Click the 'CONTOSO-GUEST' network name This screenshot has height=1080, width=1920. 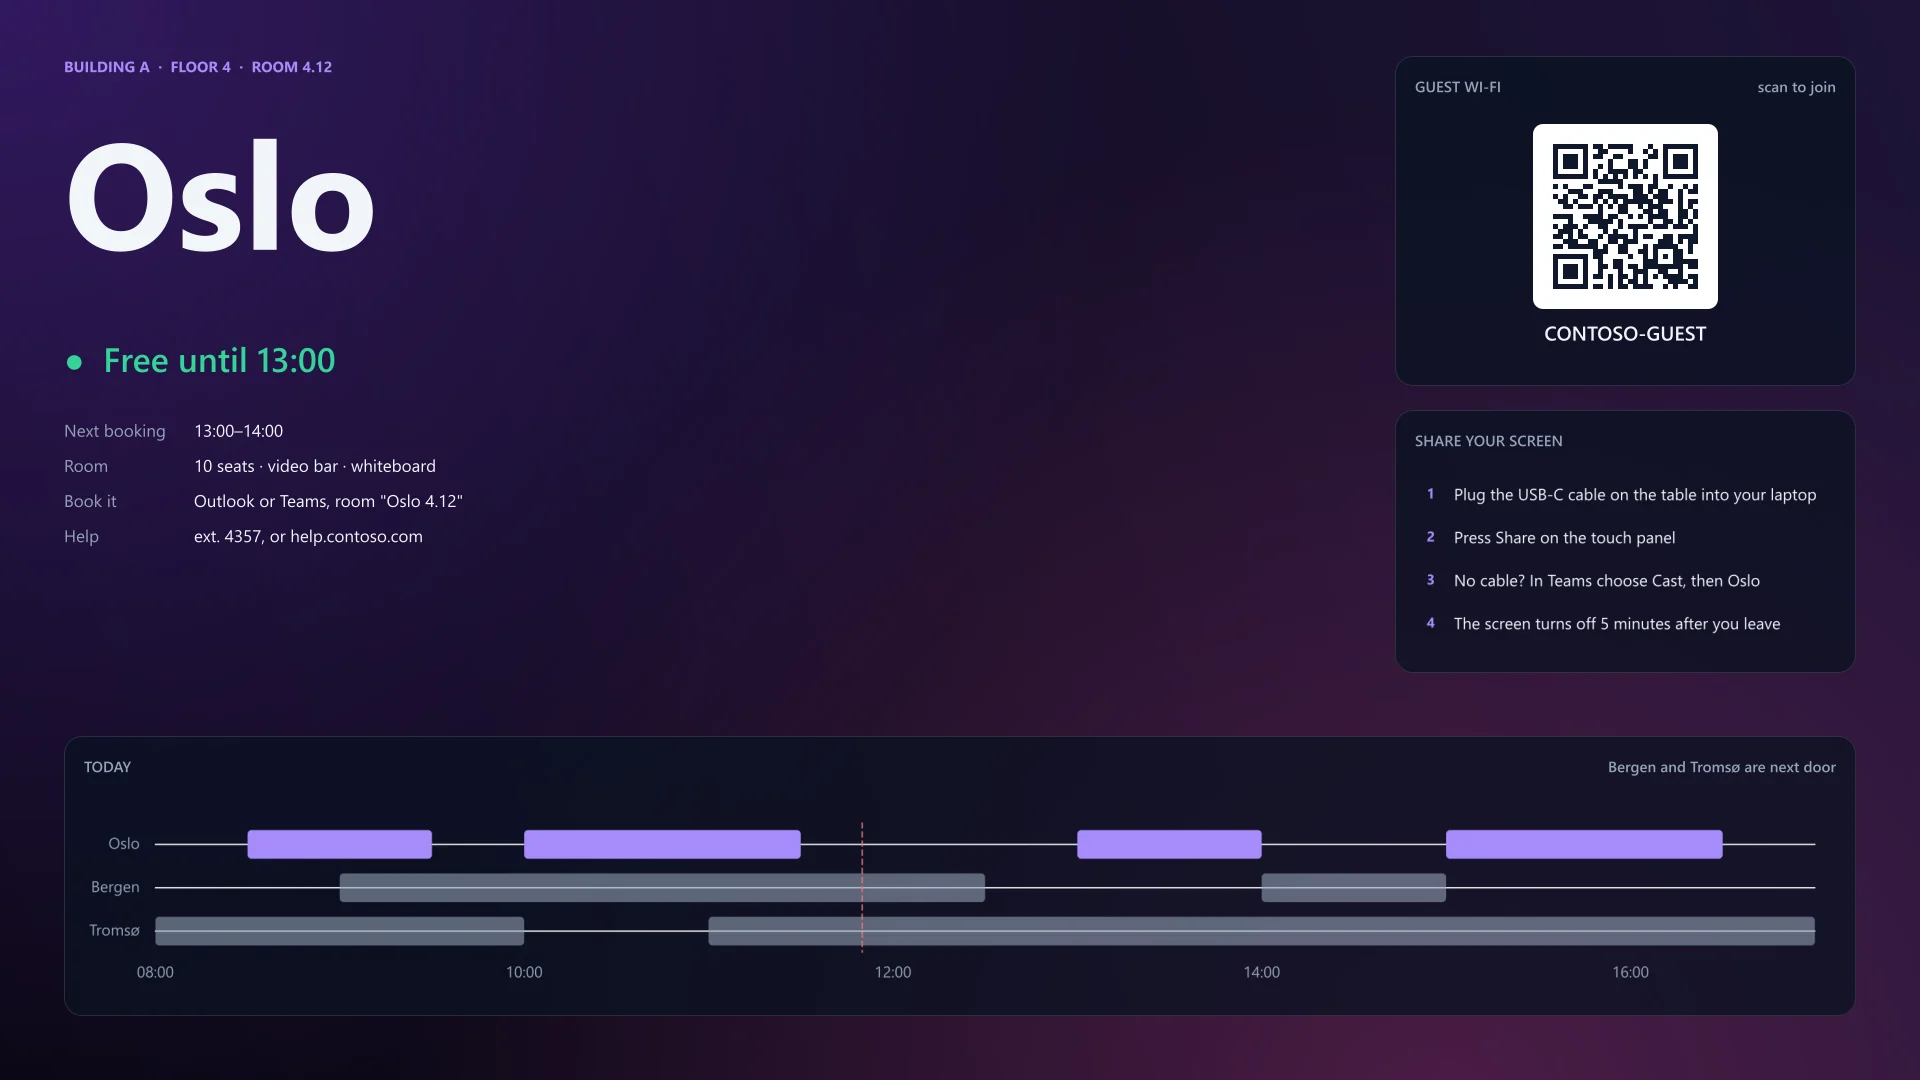(x=1625, y=334)
